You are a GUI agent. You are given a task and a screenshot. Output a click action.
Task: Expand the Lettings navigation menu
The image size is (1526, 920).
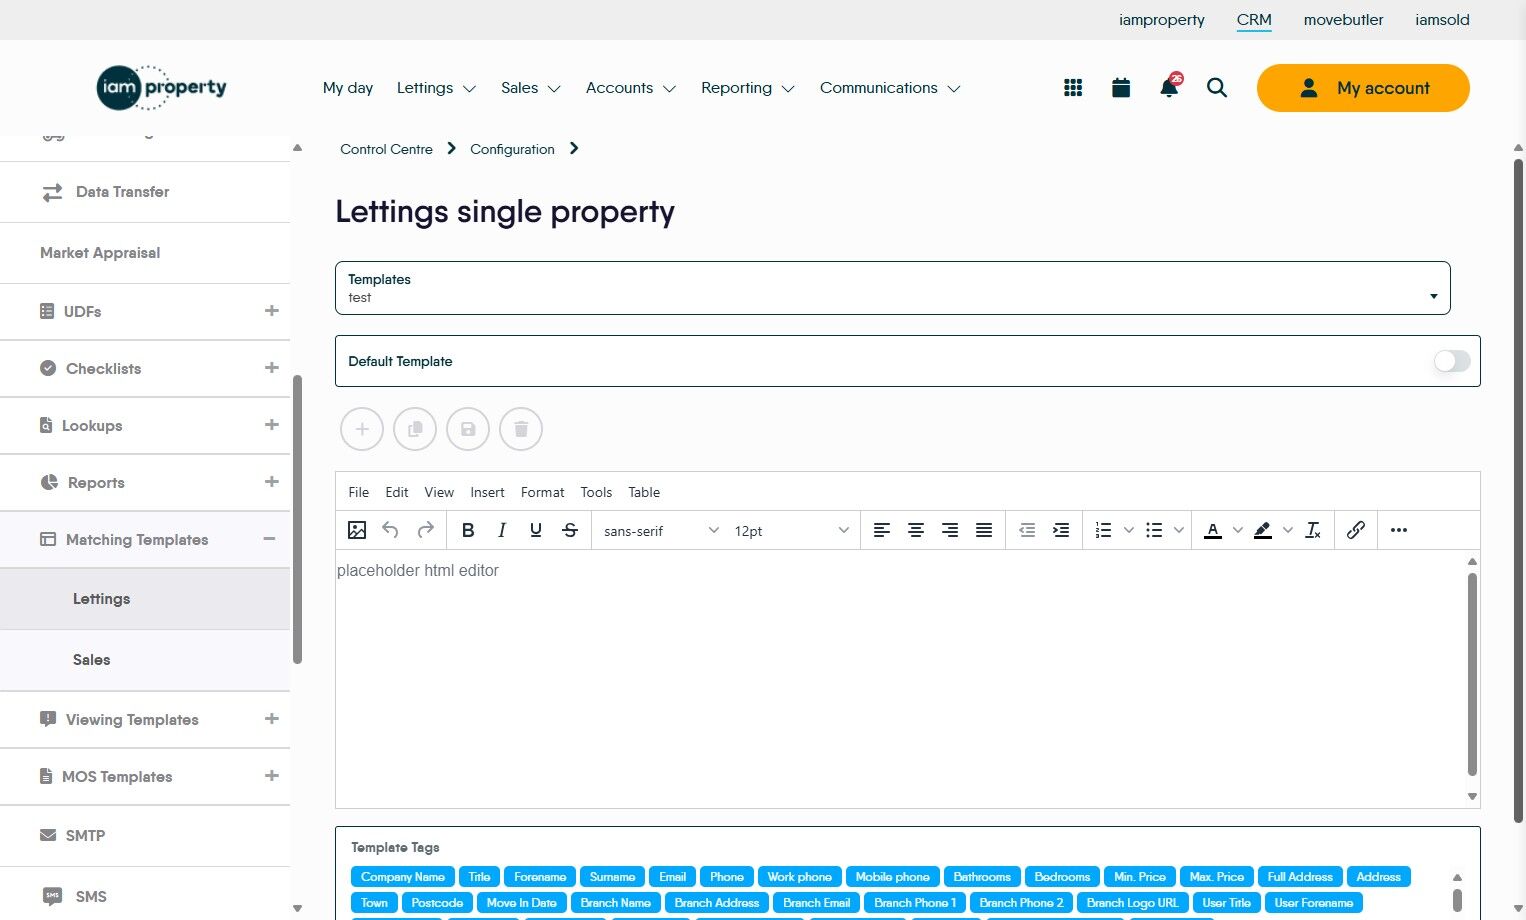pos(436,88)
